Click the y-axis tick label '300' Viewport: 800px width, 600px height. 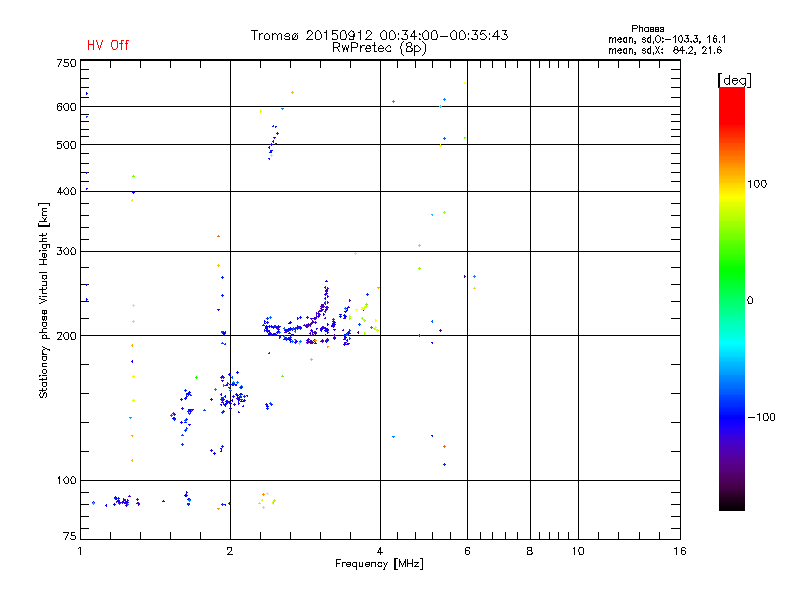point(66,252)
